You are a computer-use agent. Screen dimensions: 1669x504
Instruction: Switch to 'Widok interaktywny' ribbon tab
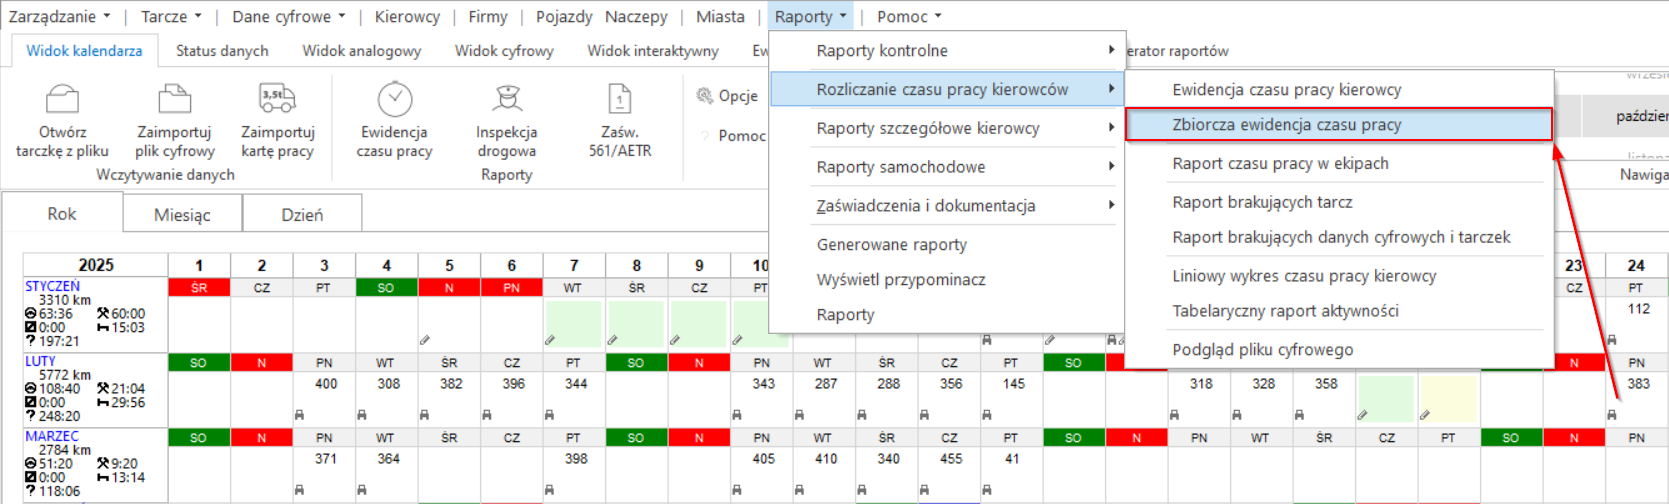tap(653, 51)
